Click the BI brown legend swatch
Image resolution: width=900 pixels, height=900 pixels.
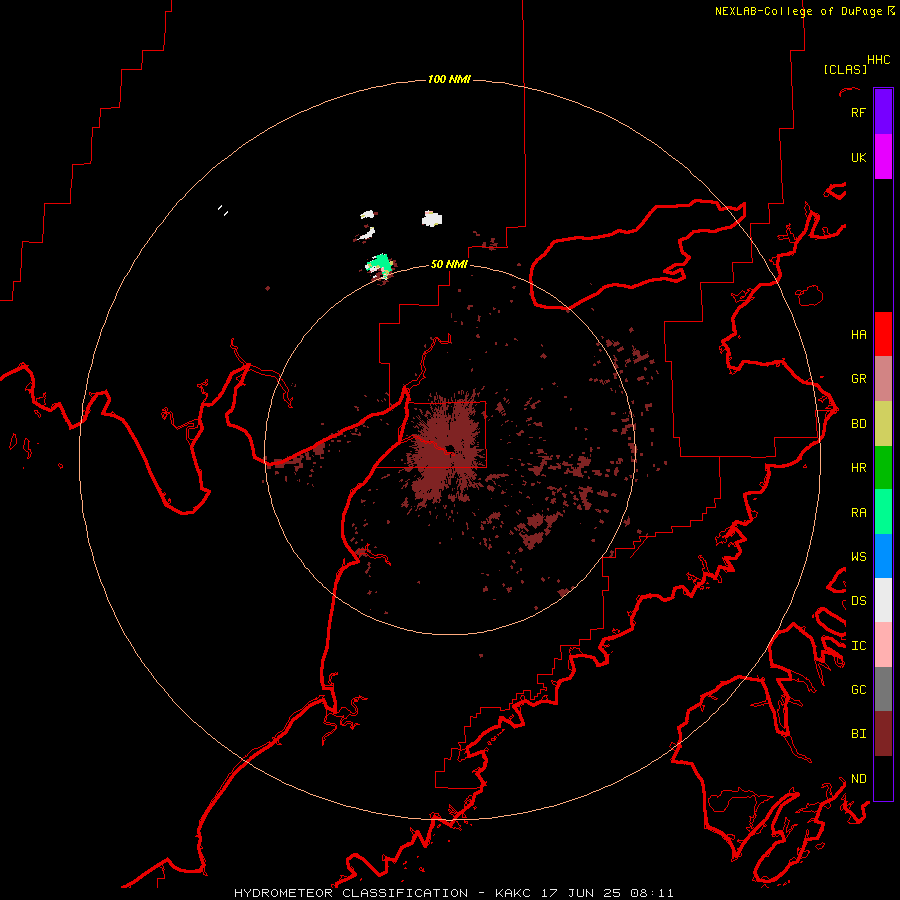click(x=883, y=734)
